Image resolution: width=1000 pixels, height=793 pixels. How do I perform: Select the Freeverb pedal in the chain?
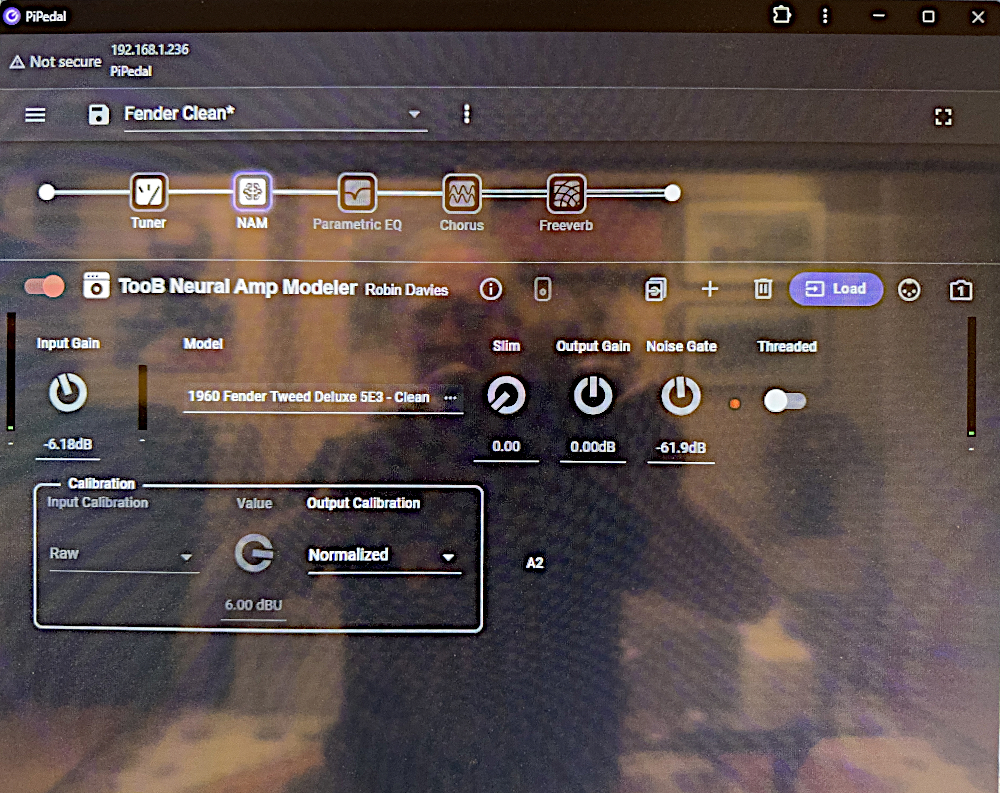tap(566, 193)
